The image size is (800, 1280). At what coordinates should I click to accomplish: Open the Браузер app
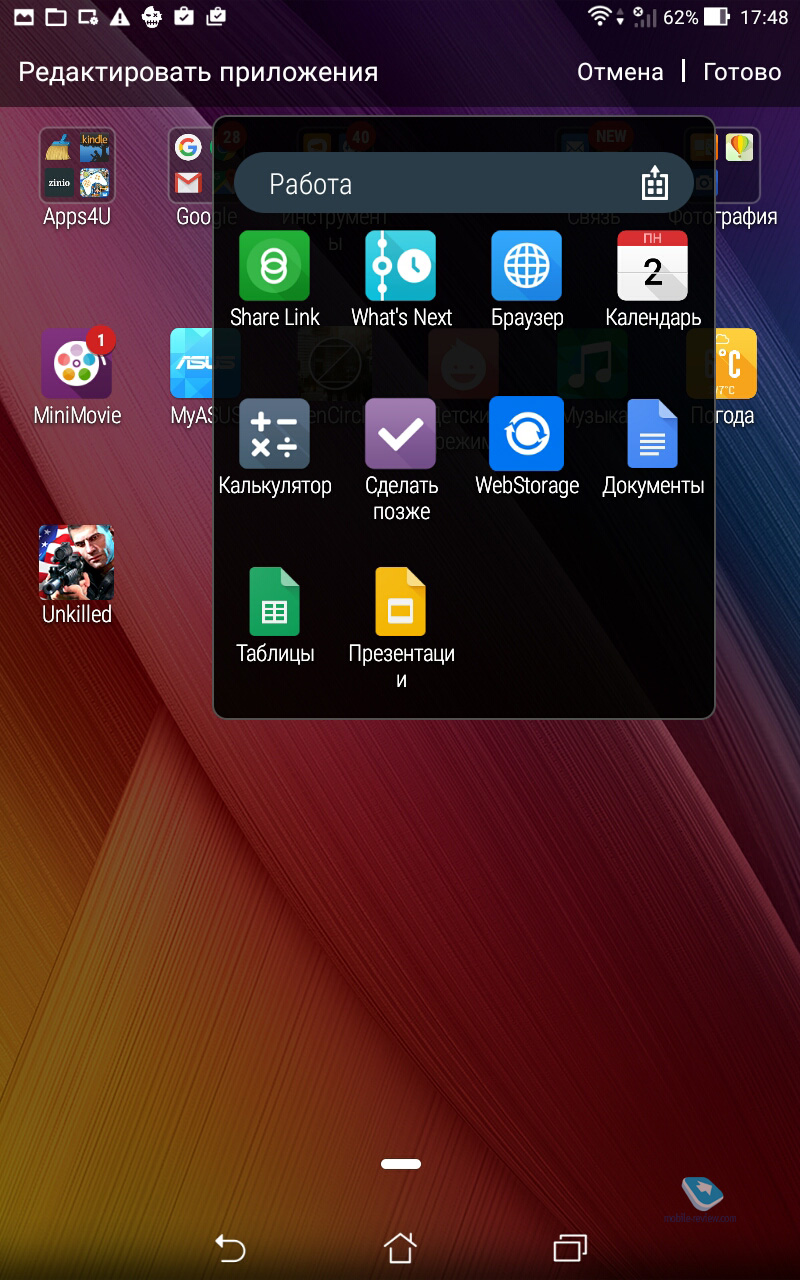click(x=527, y=266)
